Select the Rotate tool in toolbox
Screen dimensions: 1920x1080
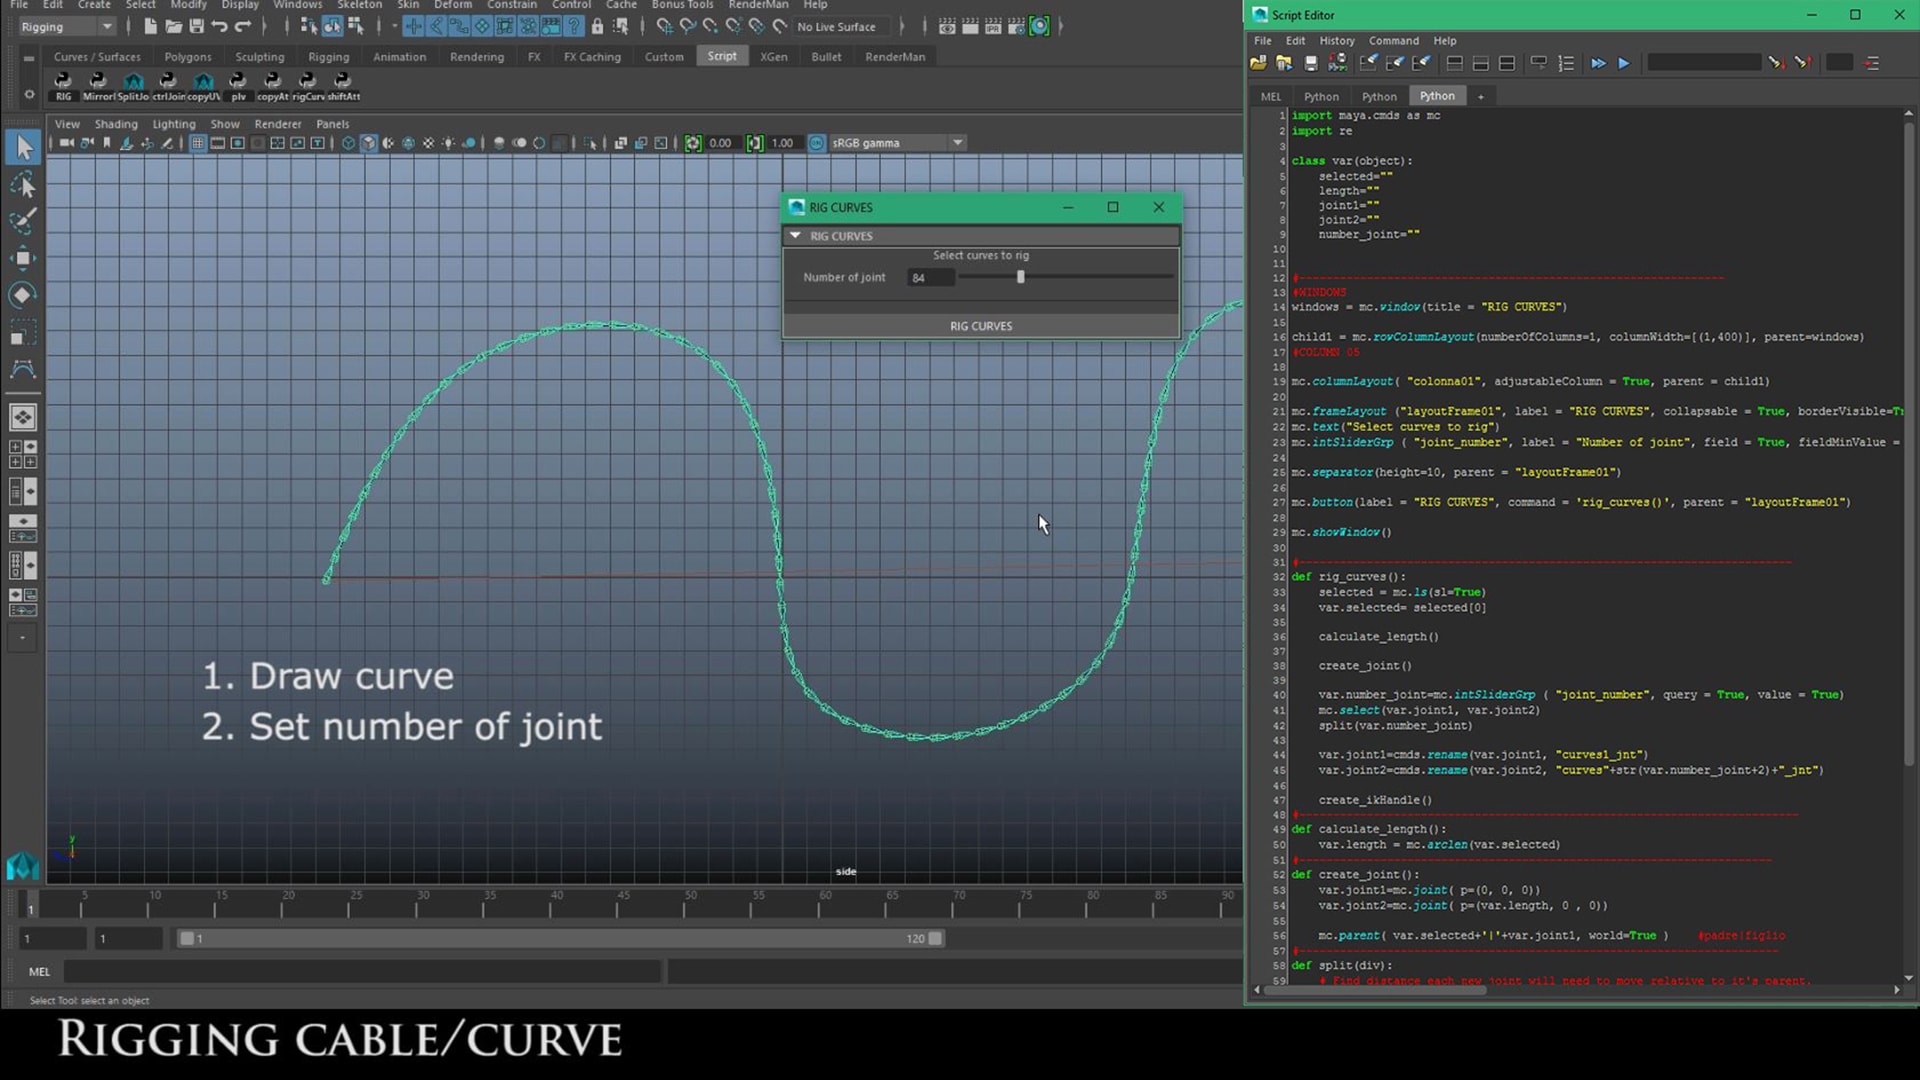(22, 295)
